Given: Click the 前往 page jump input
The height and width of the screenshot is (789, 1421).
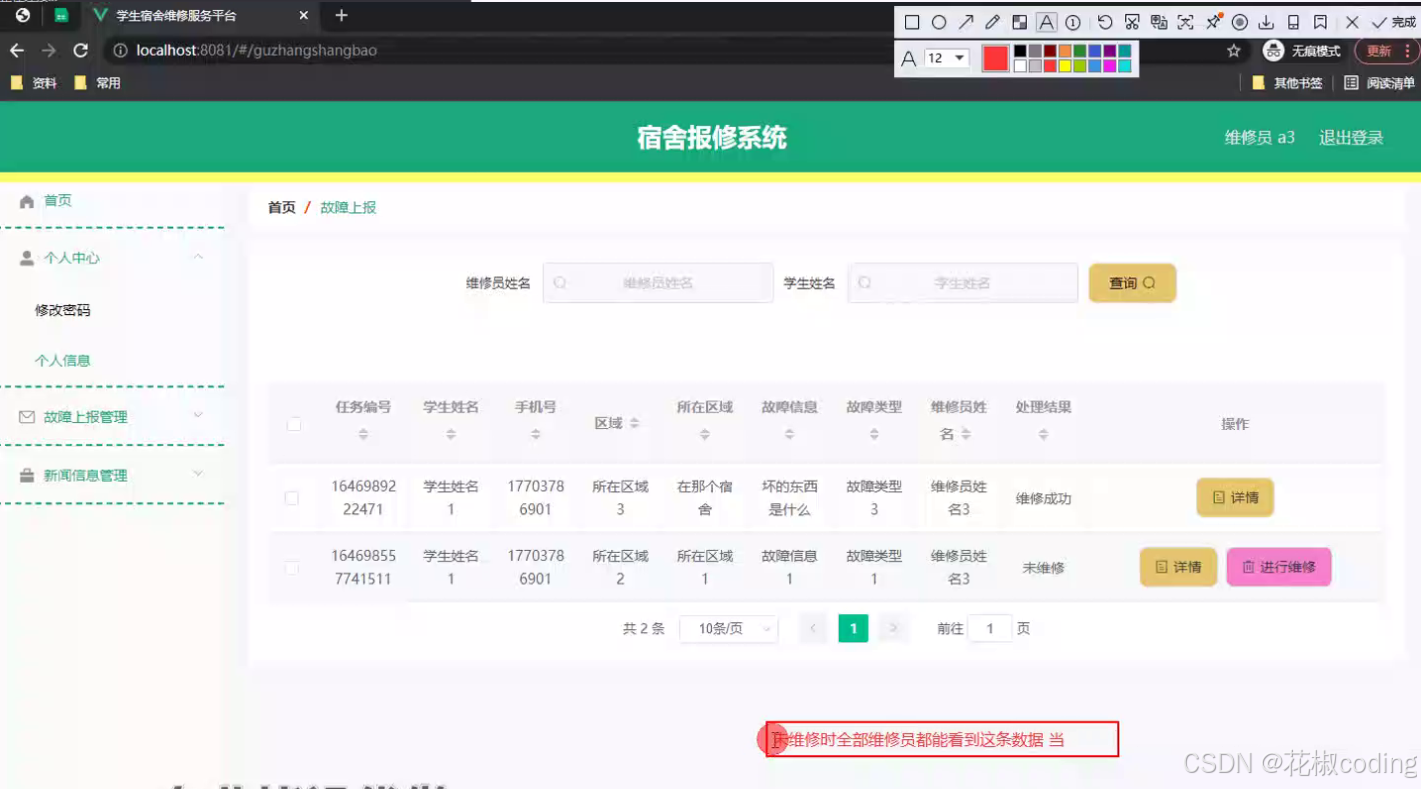Looking at the screenshot, I should (x=990, y=629).
